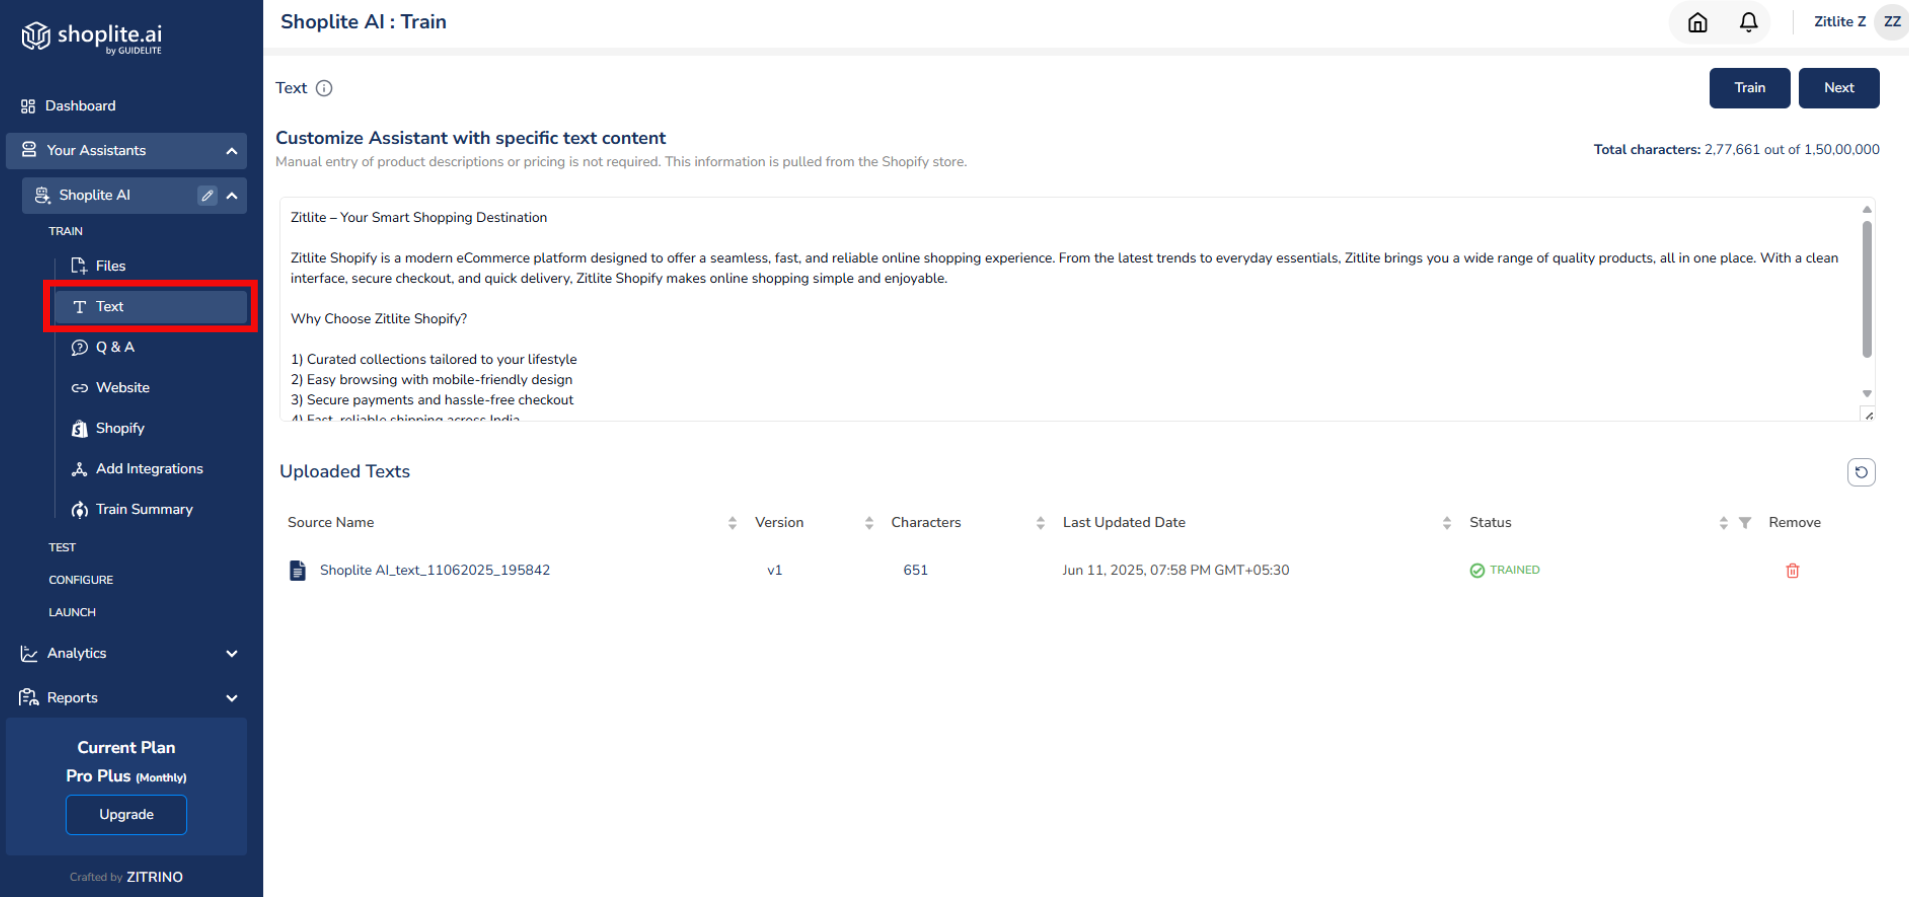Switch to the LAUNCH section

click(x=72, y=612)
